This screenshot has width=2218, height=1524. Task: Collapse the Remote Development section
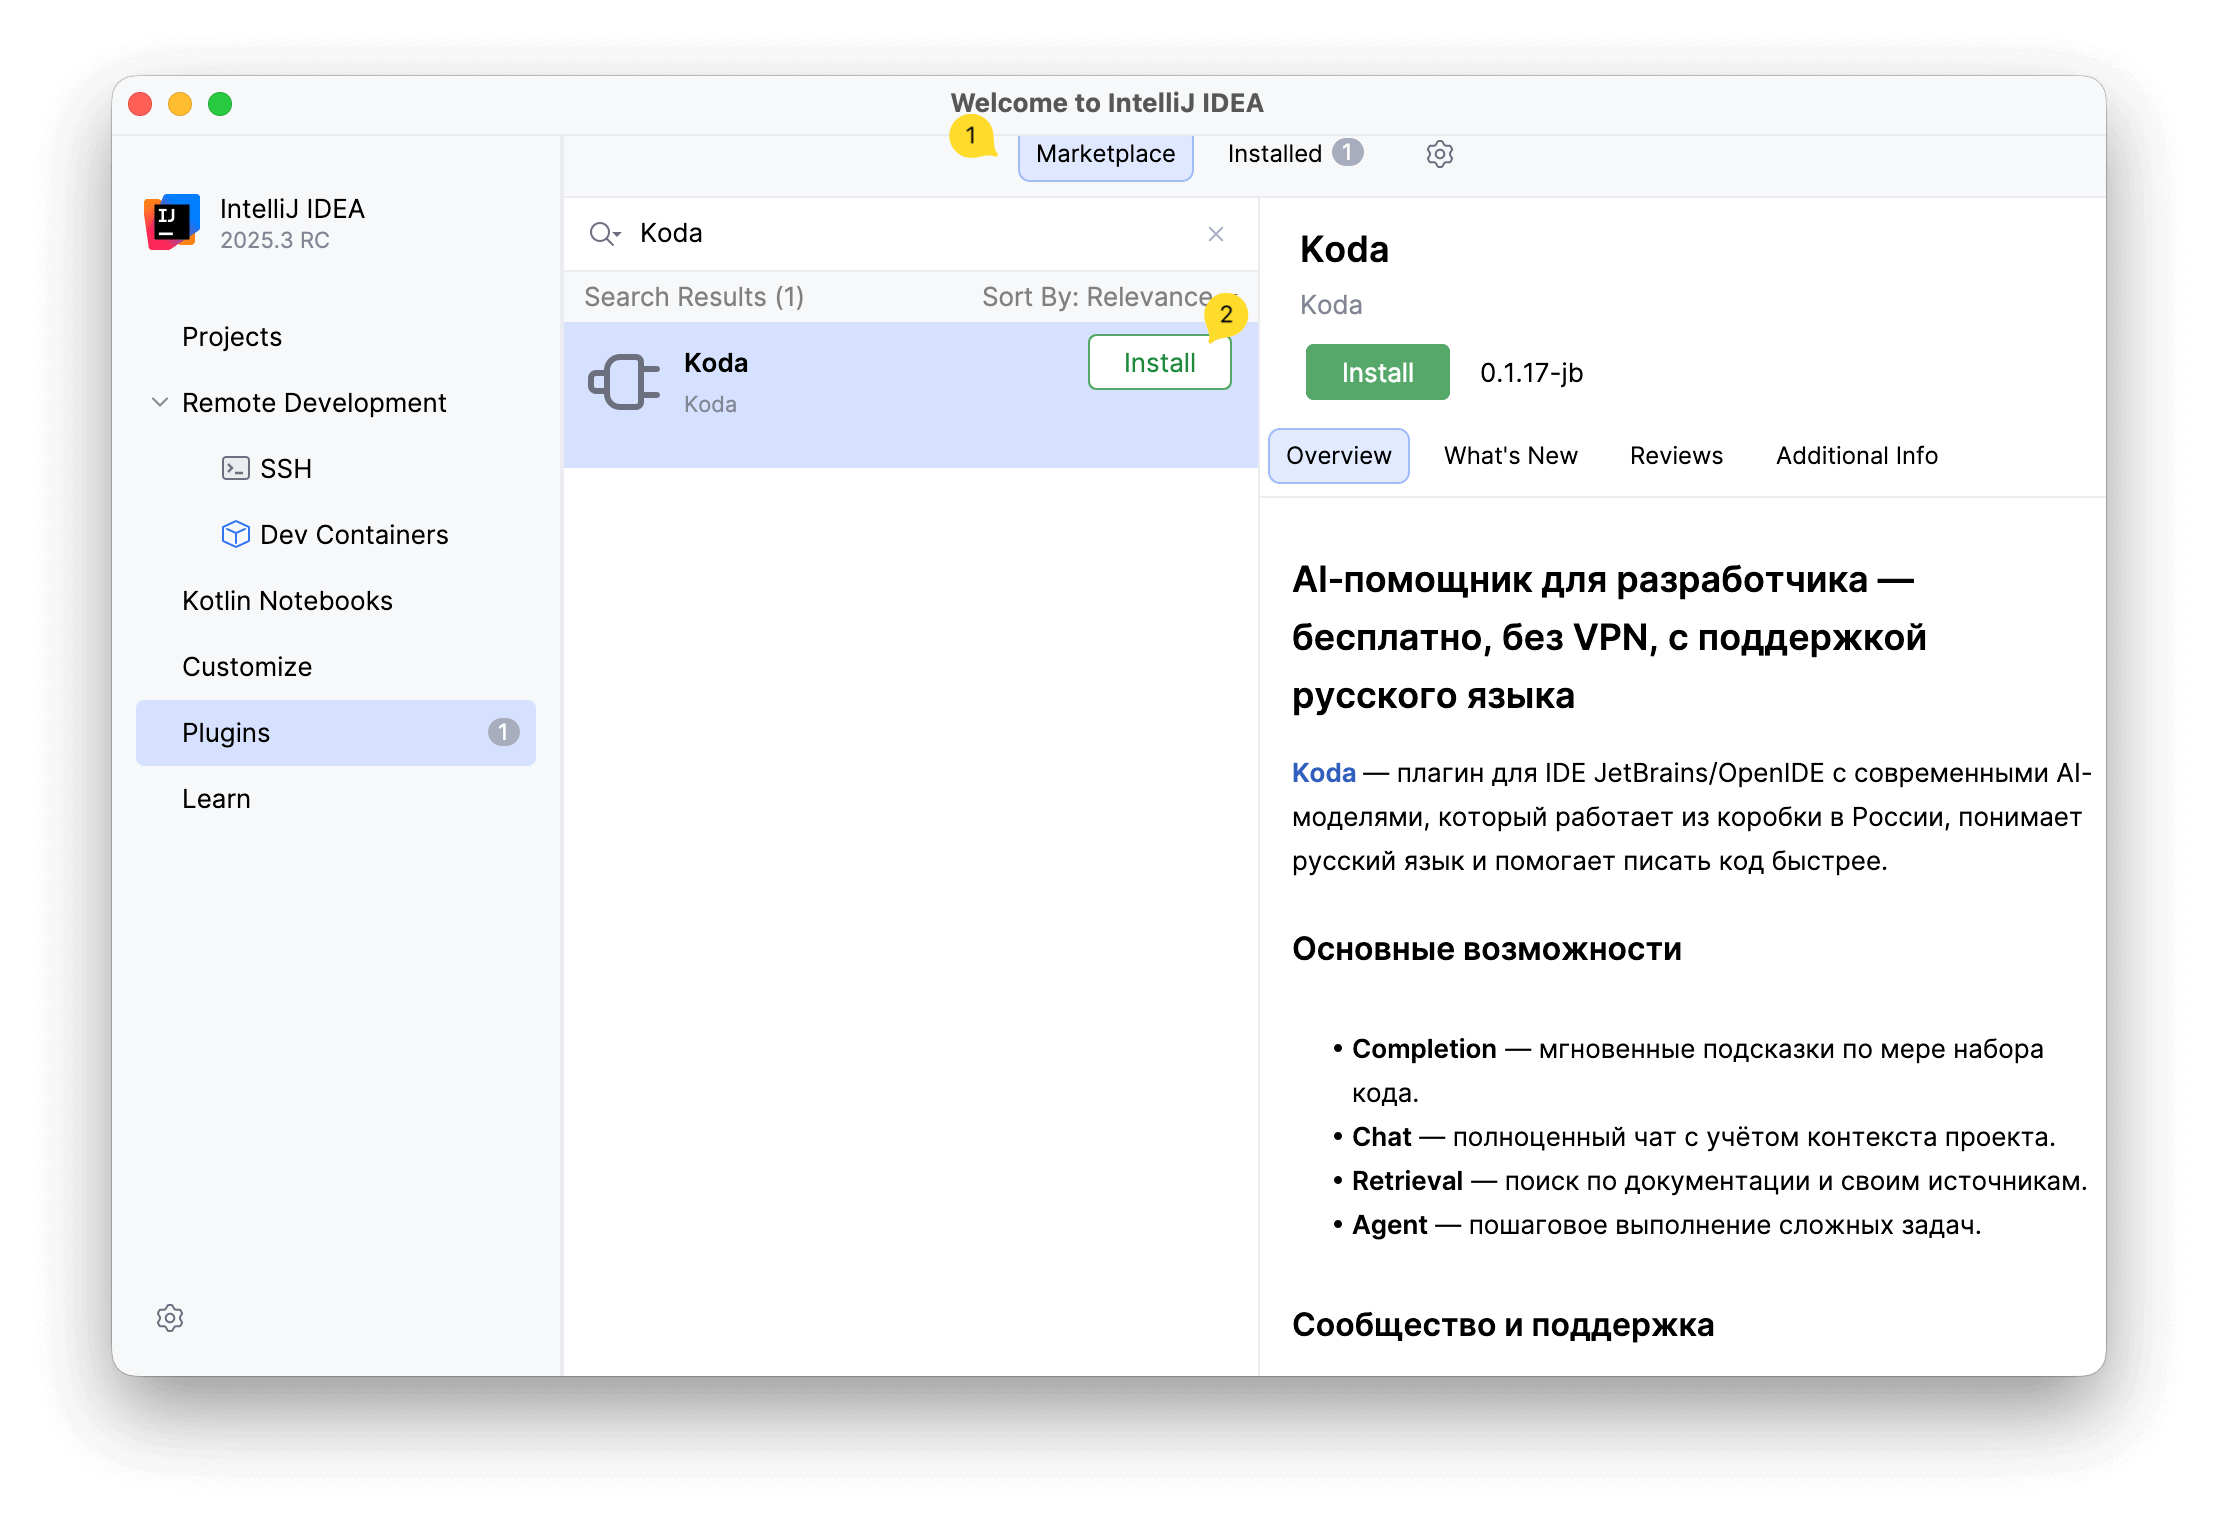point(160,402)
